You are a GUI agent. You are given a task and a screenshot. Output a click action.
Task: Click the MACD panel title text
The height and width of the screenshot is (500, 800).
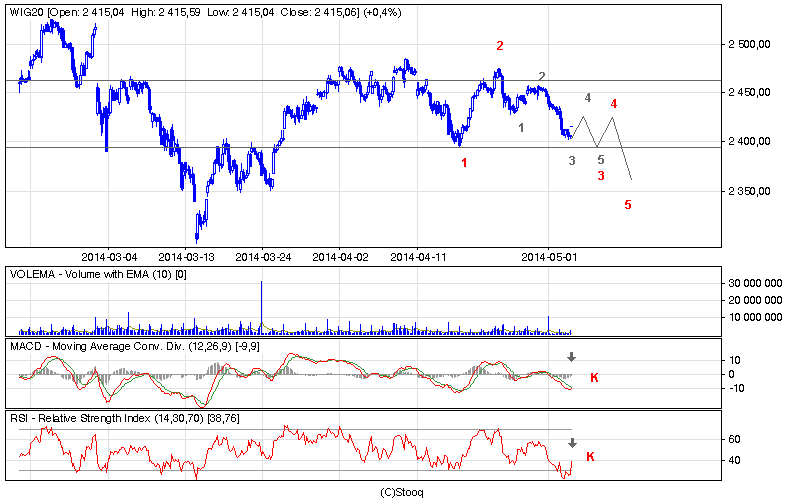coord(135,346)
